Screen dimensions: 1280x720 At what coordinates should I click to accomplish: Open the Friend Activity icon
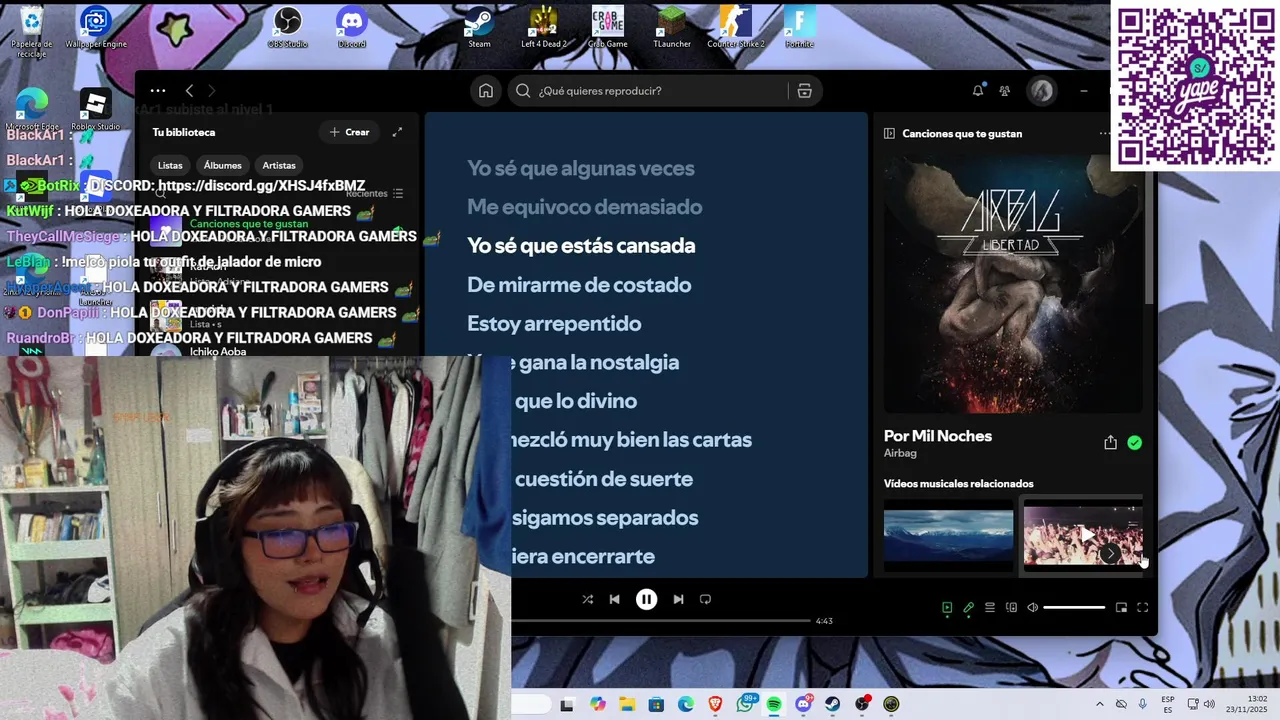1005,91
